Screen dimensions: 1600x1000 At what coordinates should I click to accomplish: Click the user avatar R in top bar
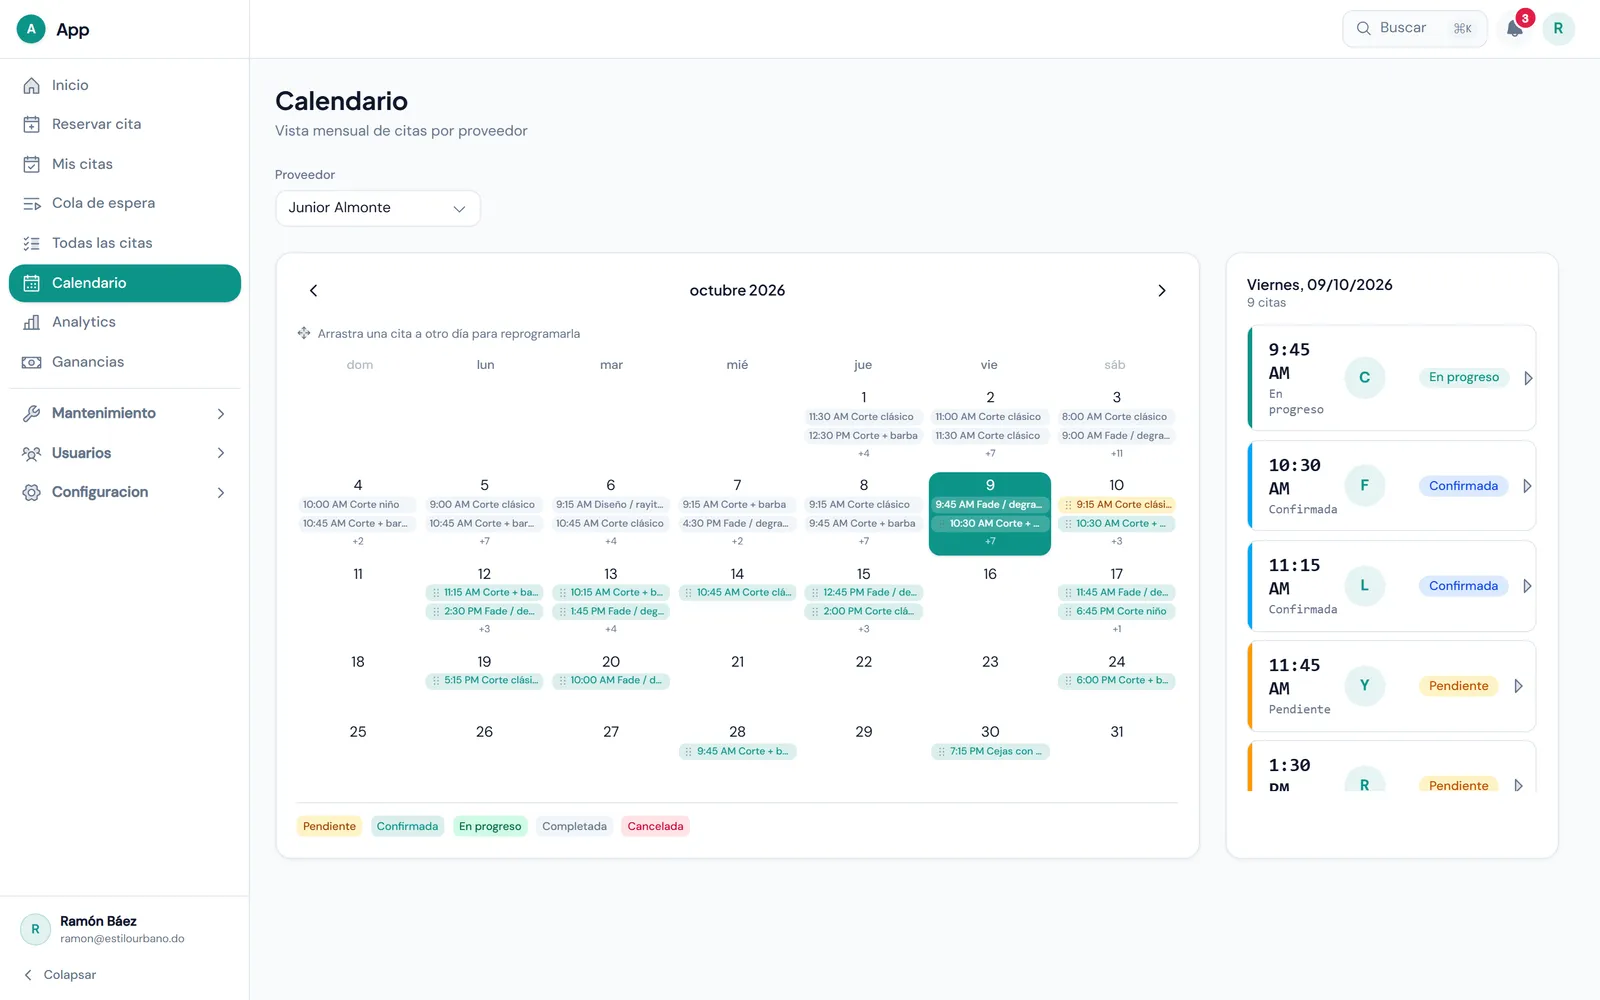(x=1558, y=29)
